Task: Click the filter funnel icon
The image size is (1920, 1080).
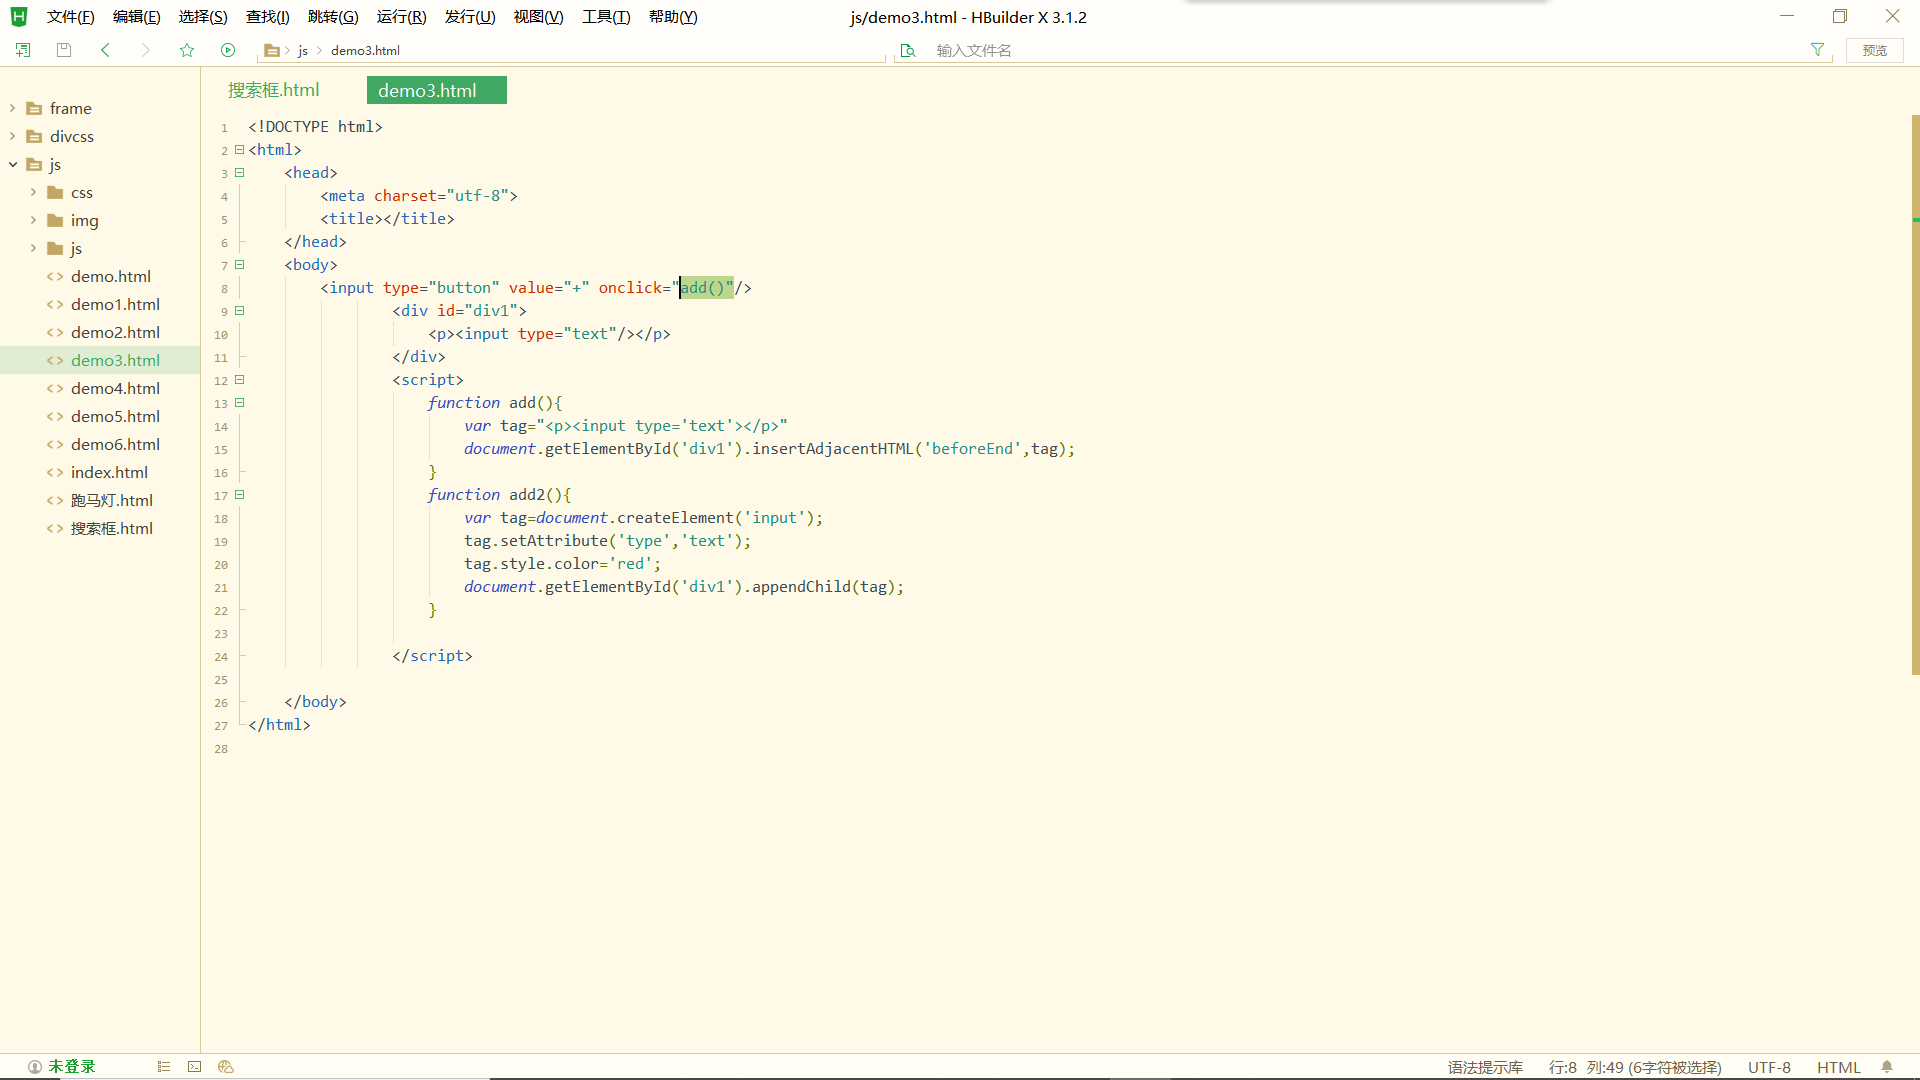Action: tap(1817, 50)
